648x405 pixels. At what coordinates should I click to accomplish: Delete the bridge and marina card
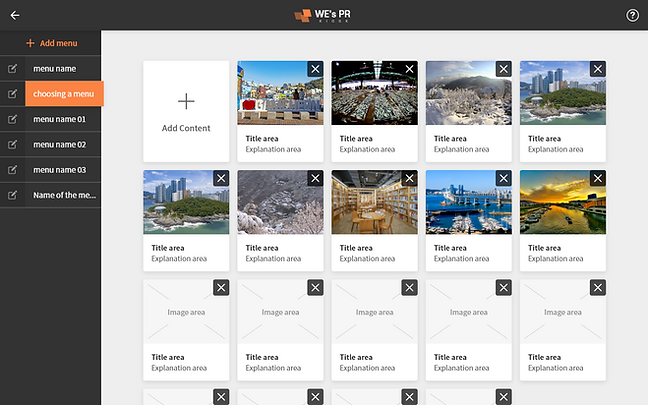pos(503,178)
